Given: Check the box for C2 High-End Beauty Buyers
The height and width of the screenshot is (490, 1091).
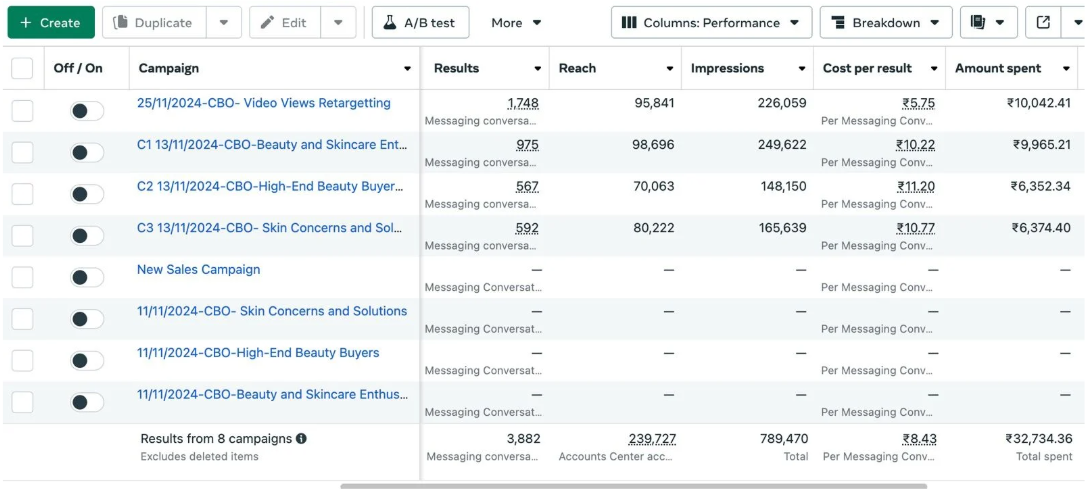Looking at the screenshot, I should [22, 194].
